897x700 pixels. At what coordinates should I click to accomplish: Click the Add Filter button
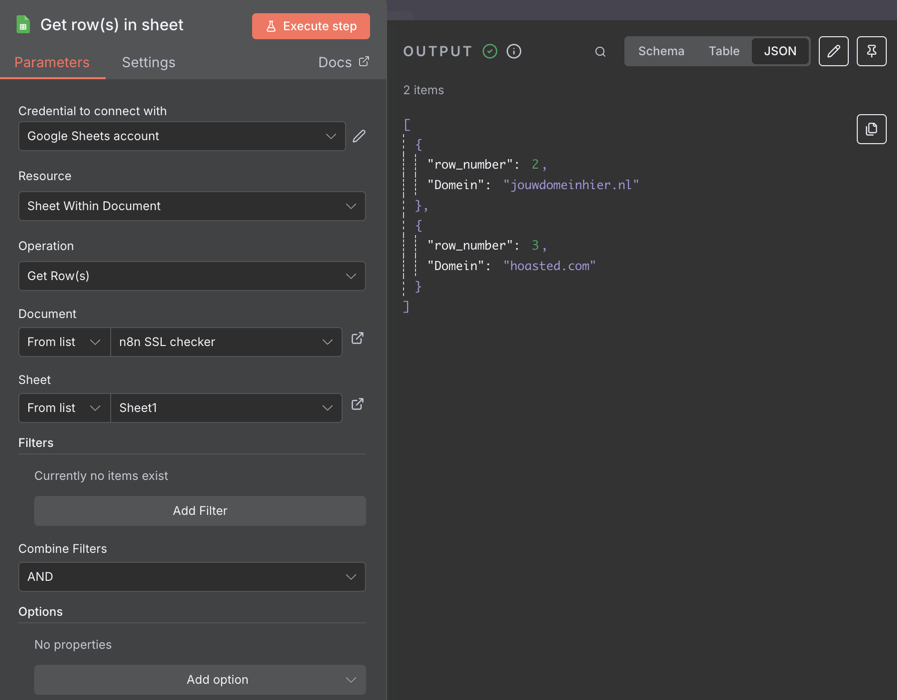tap(200, 511)
